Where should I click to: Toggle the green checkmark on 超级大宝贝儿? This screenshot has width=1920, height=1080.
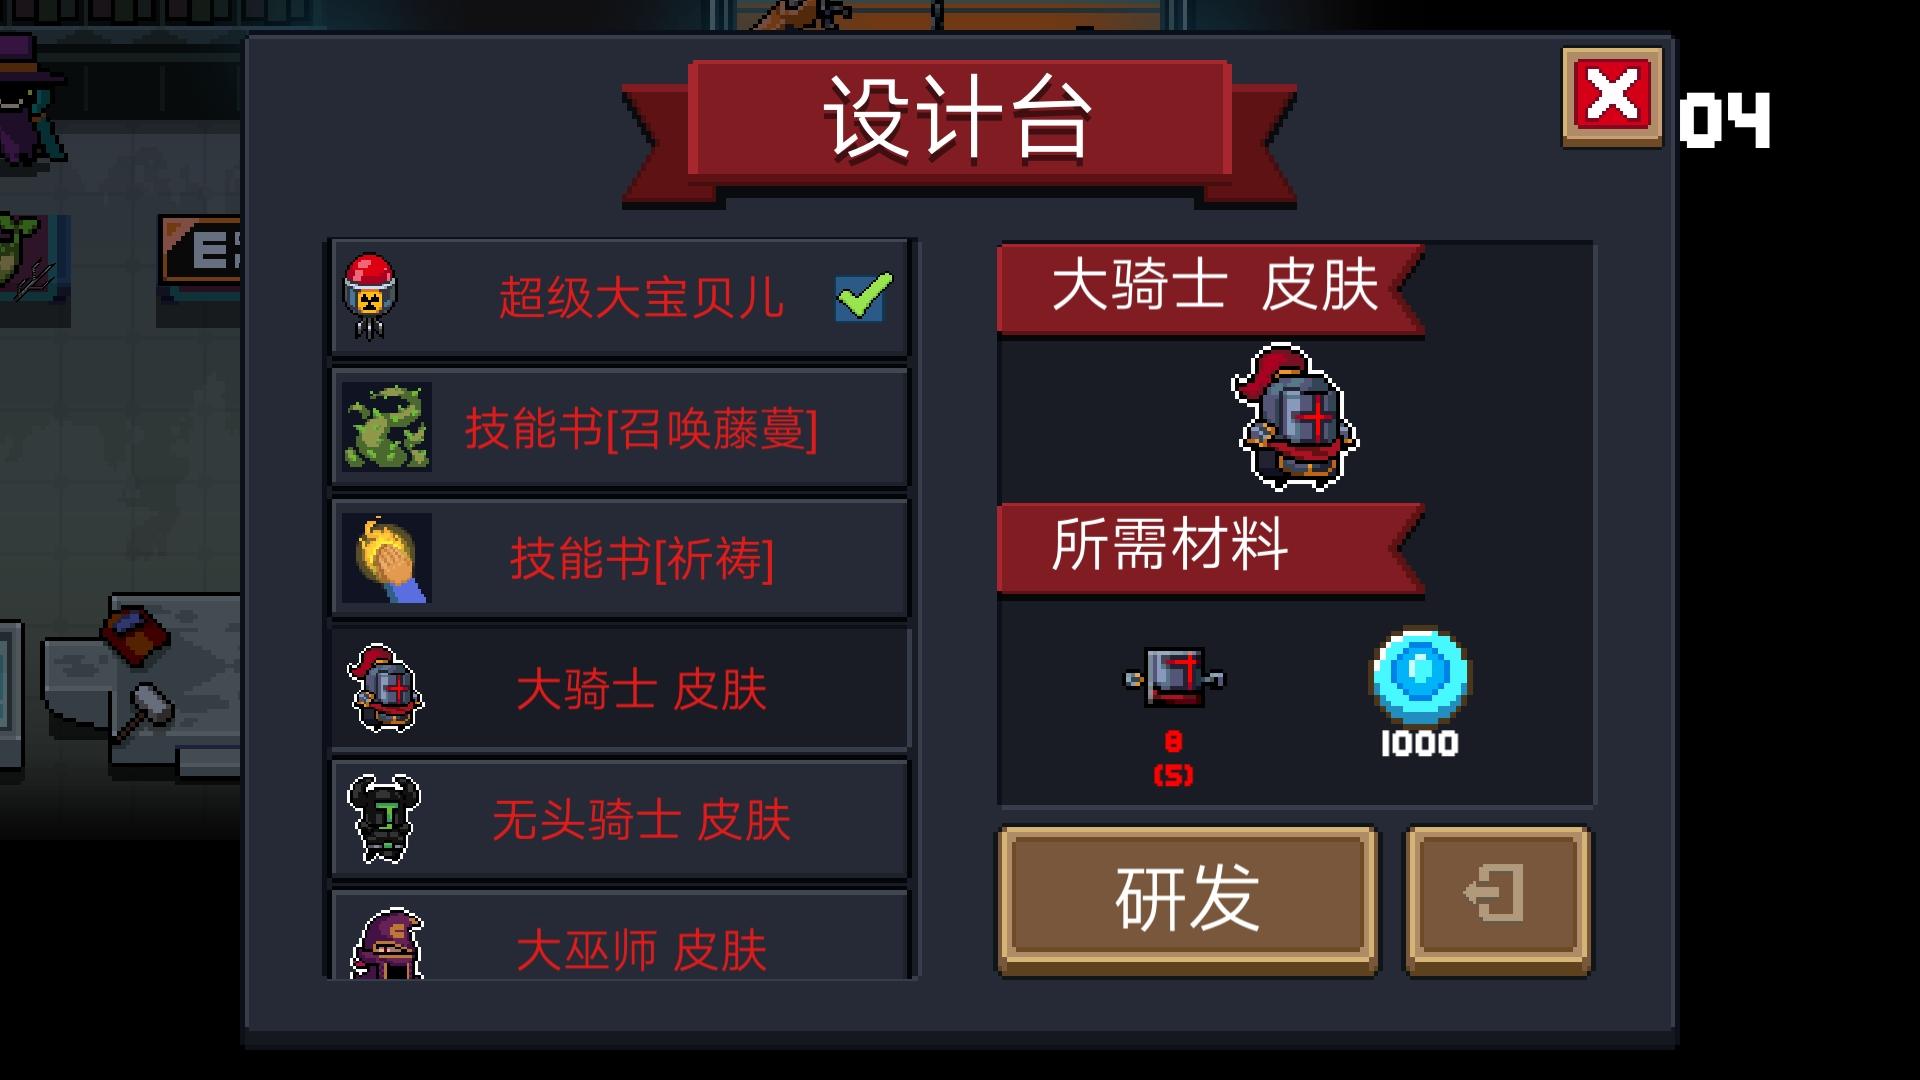864,296
